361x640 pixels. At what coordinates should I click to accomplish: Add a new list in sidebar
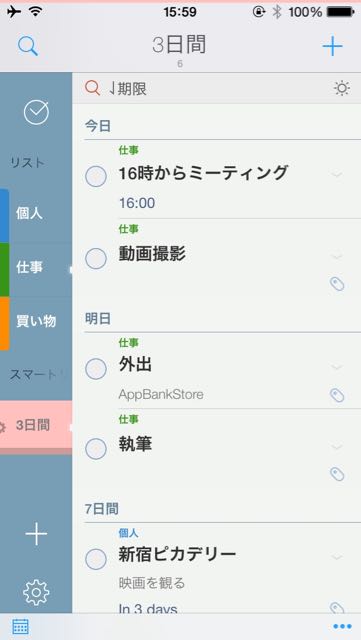pyautogui.click(x=36, y=533)
